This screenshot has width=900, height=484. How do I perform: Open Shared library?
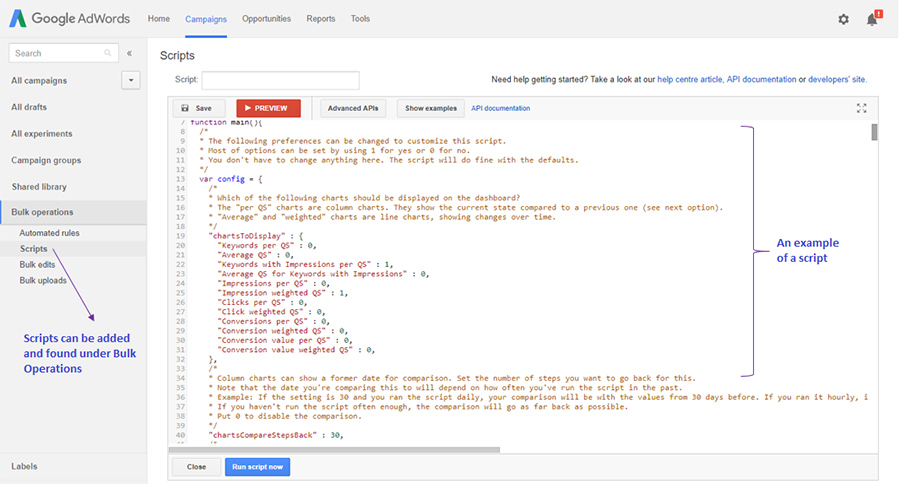(39, 187)
